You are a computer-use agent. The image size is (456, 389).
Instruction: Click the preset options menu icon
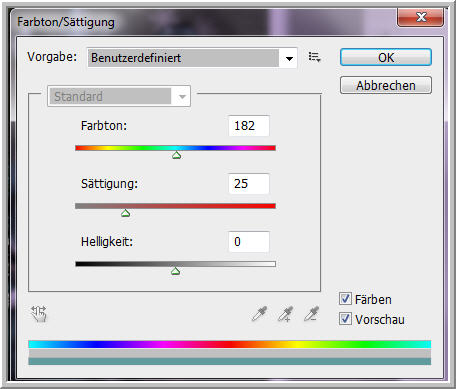click(x=314, y=57)
